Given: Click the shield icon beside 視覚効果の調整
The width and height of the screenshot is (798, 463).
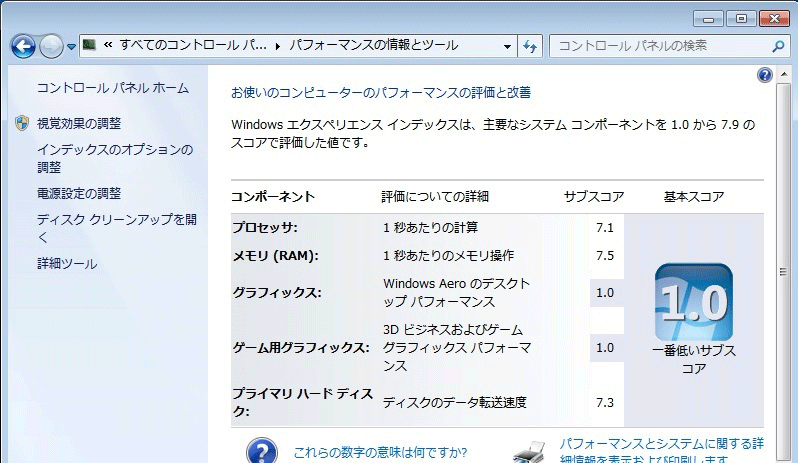Looking at the screenshot, I should 22,123.
